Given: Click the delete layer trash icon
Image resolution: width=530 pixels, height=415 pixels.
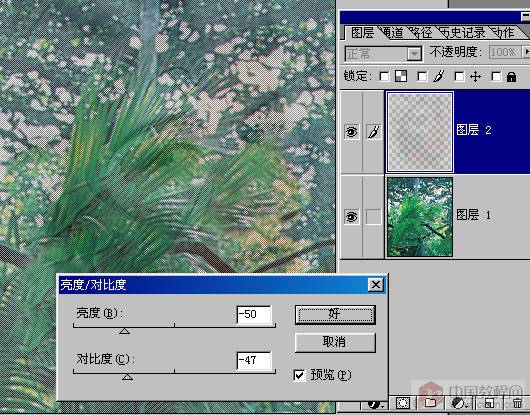Looking at the screenshot, I should pos(517,403).
